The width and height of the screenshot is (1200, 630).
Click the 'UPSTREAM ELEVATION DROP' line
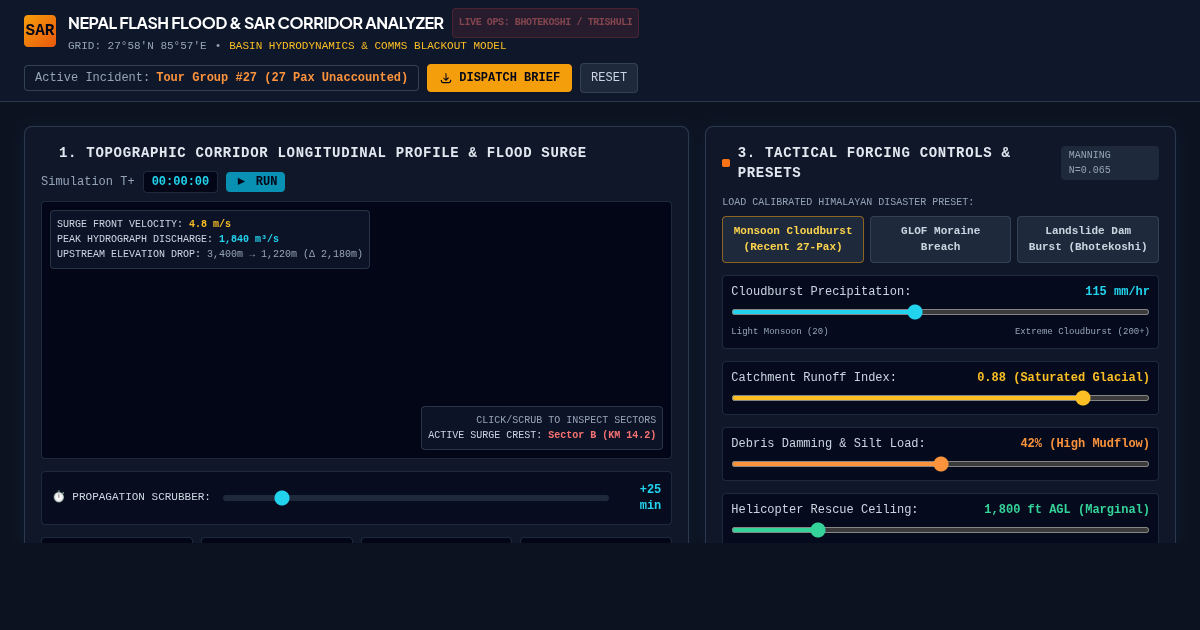coord(210,254)
